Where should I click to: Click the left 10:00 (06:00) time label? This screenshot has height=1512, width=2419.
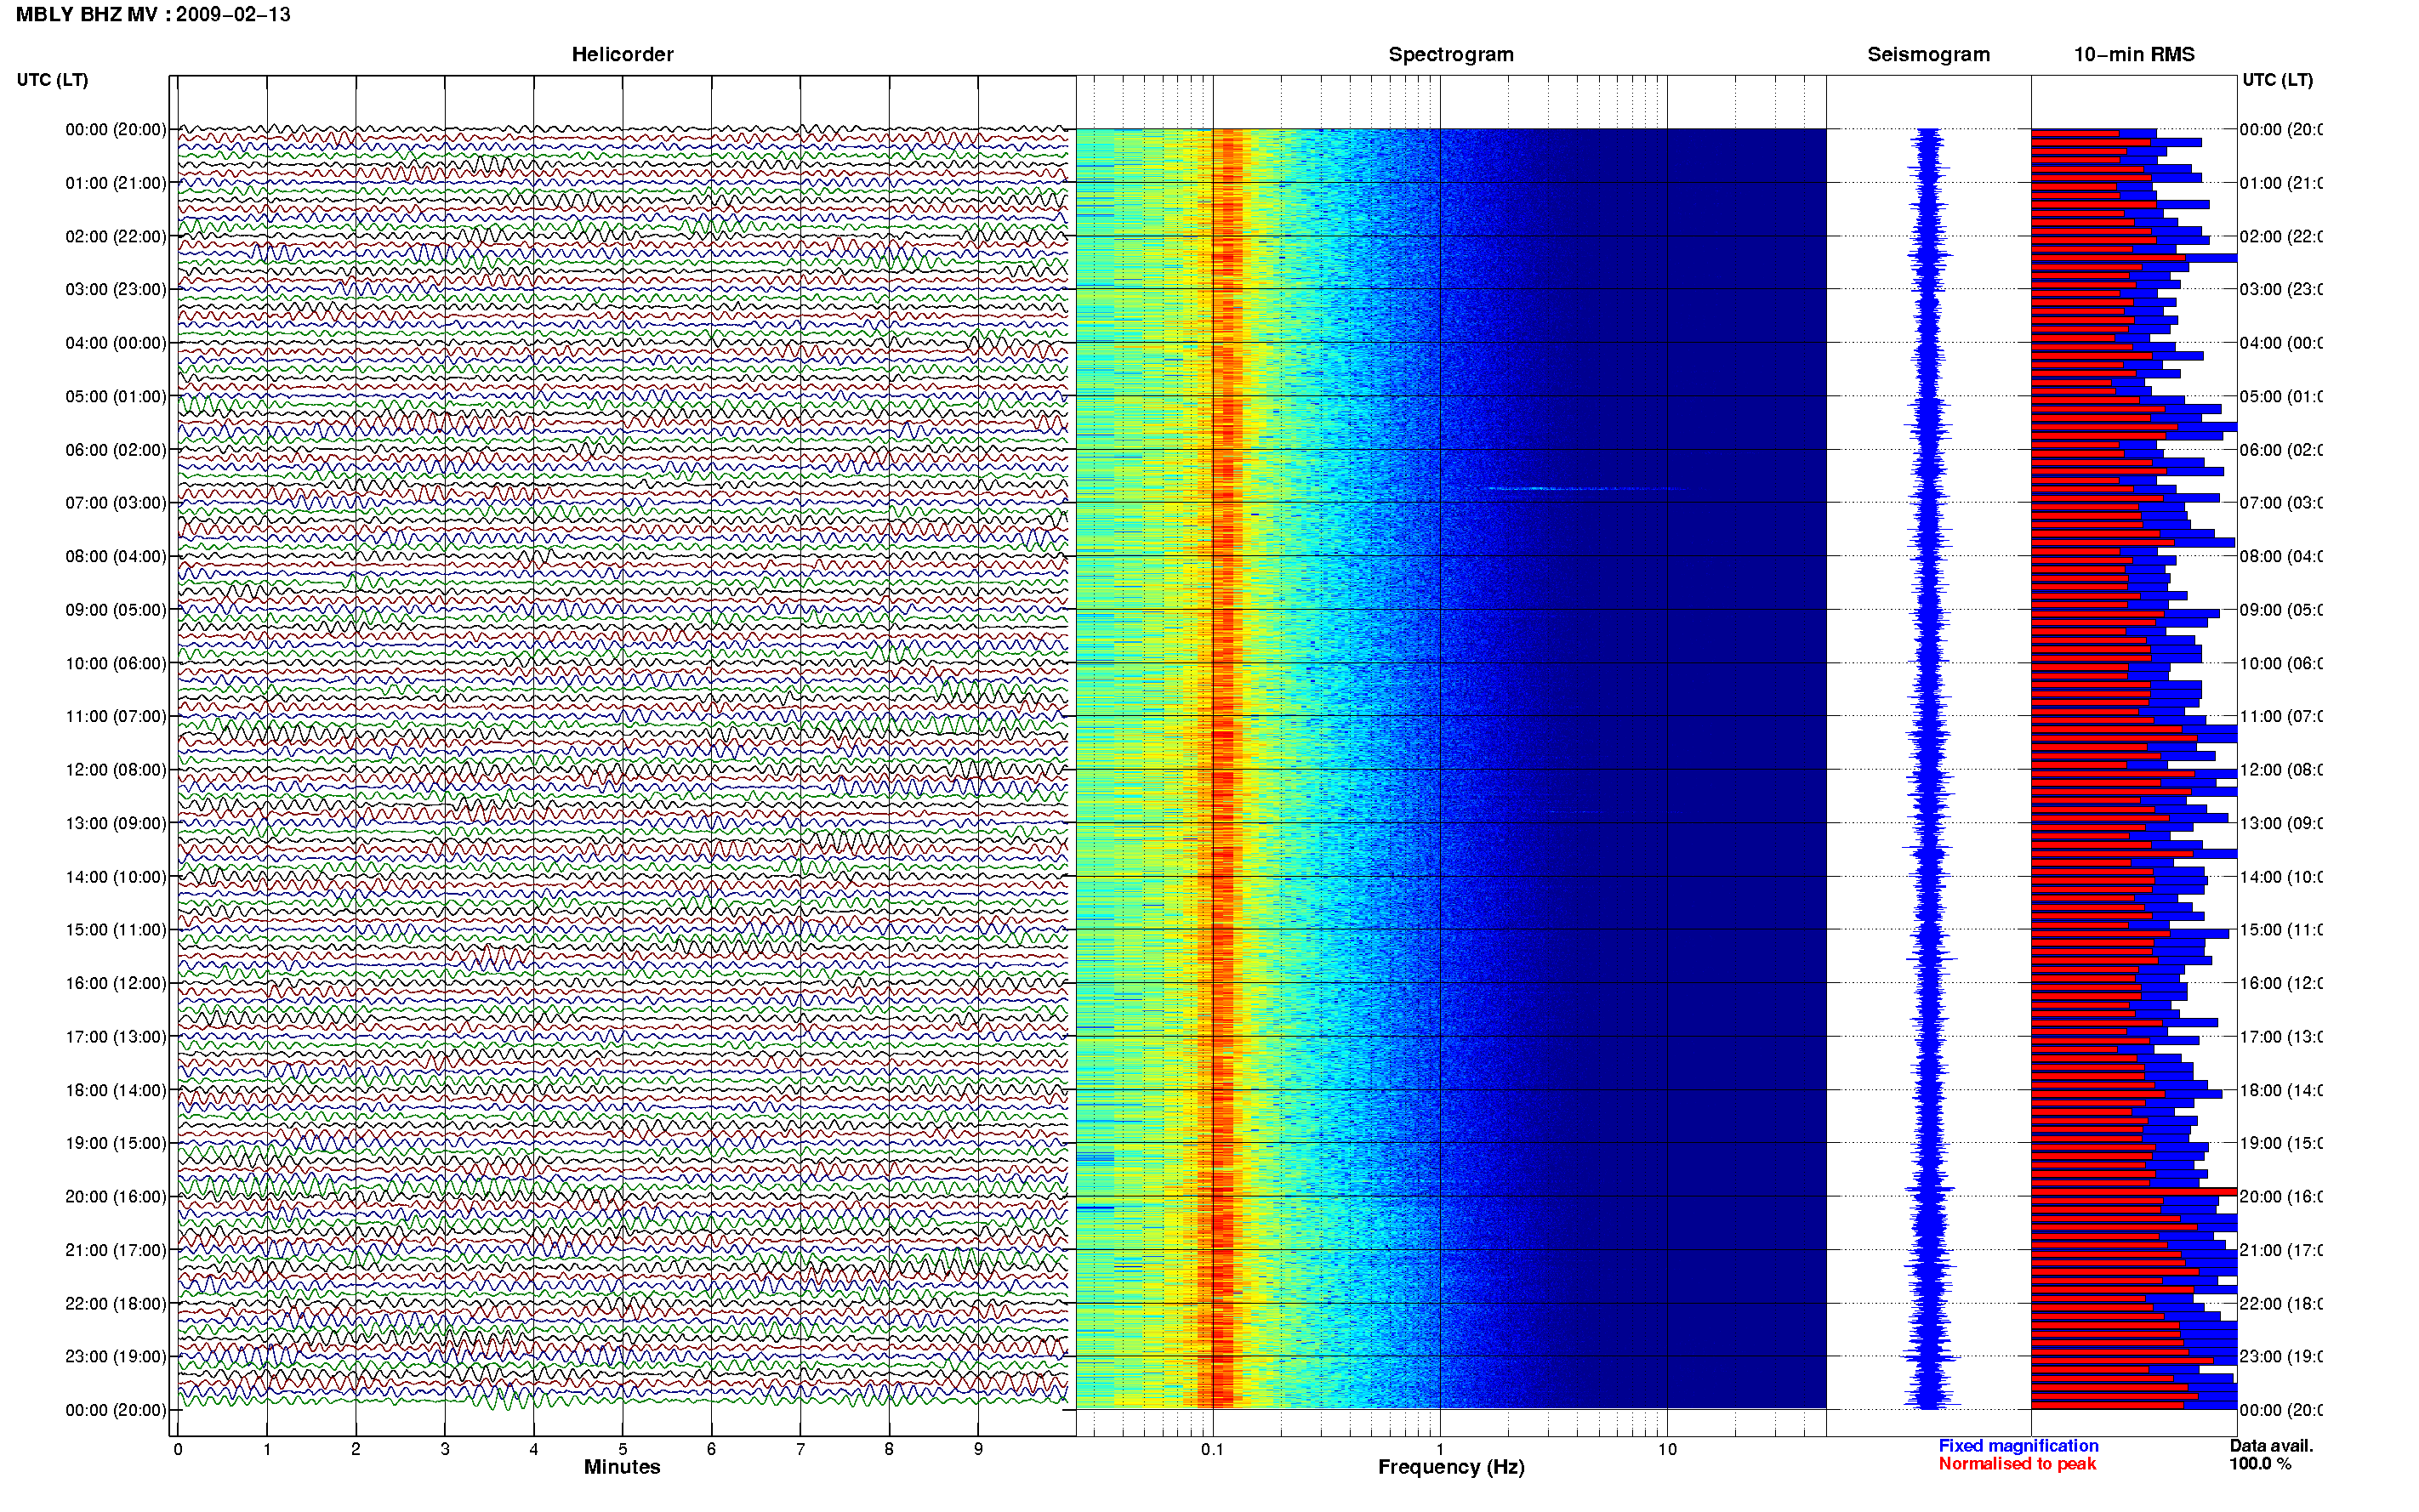click(x=115, y=663)
